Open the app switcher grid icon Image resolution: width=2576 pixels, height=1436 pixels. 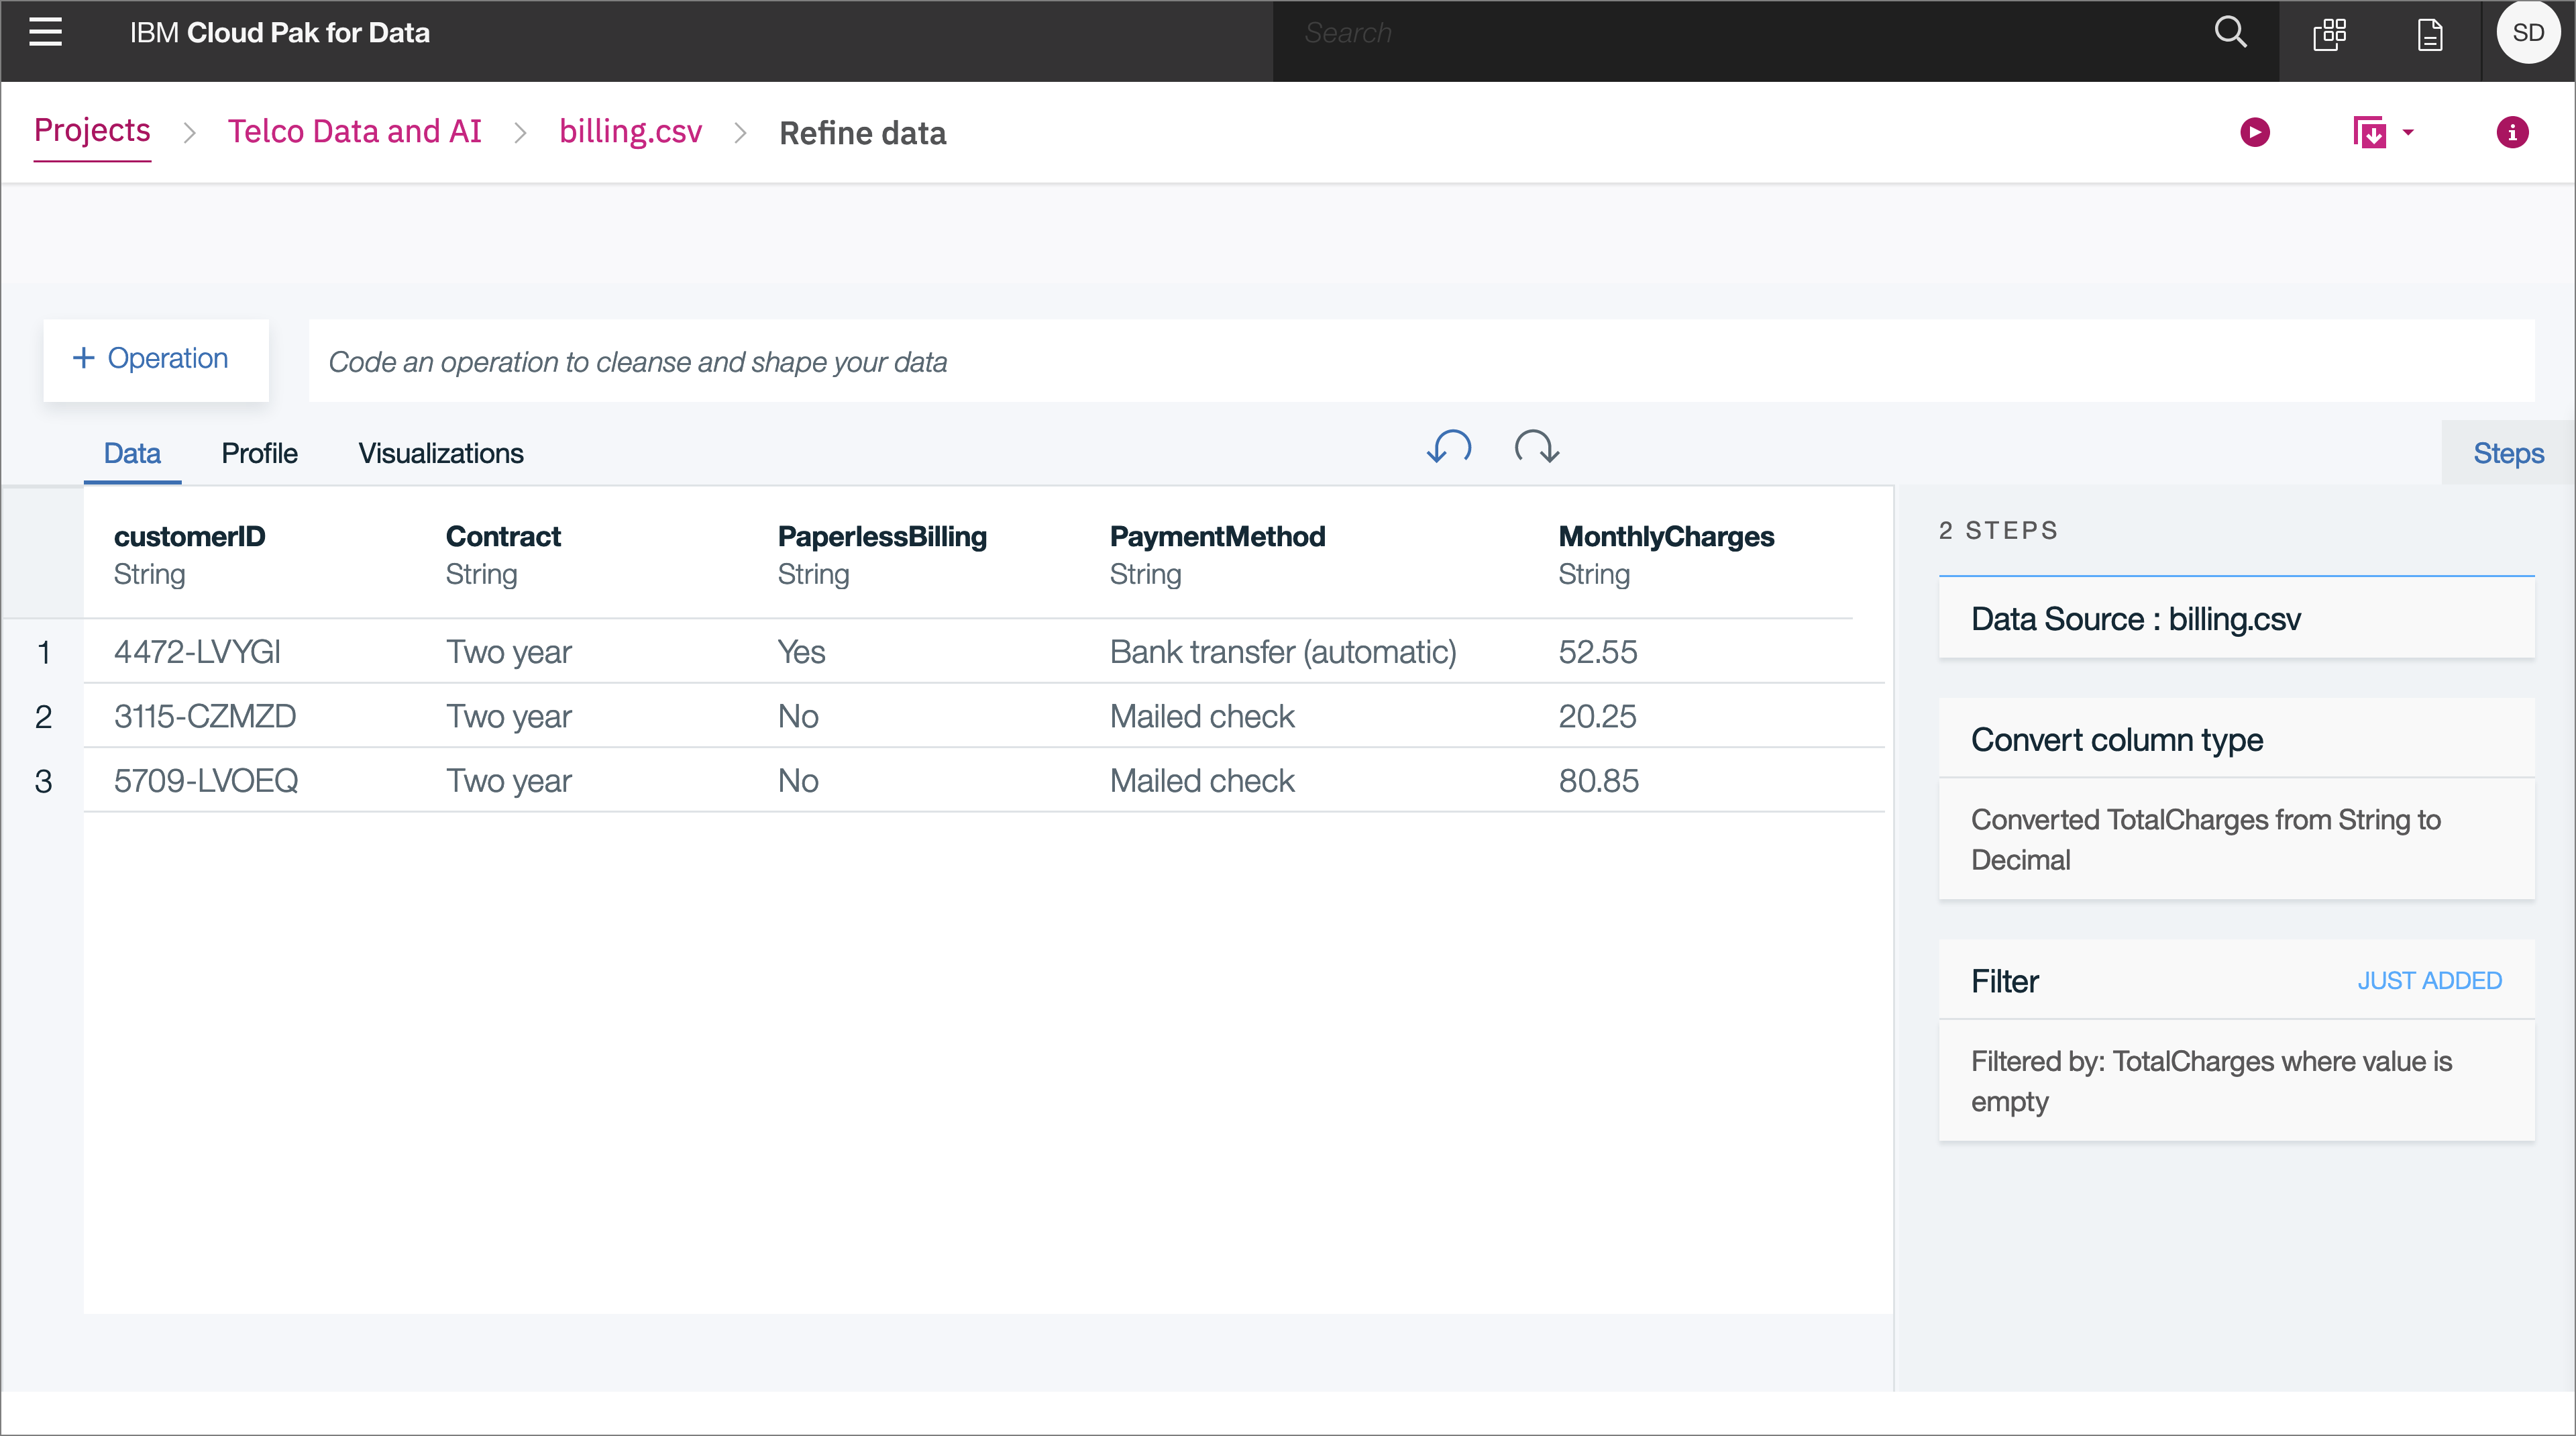click(x=2329, y=35)
